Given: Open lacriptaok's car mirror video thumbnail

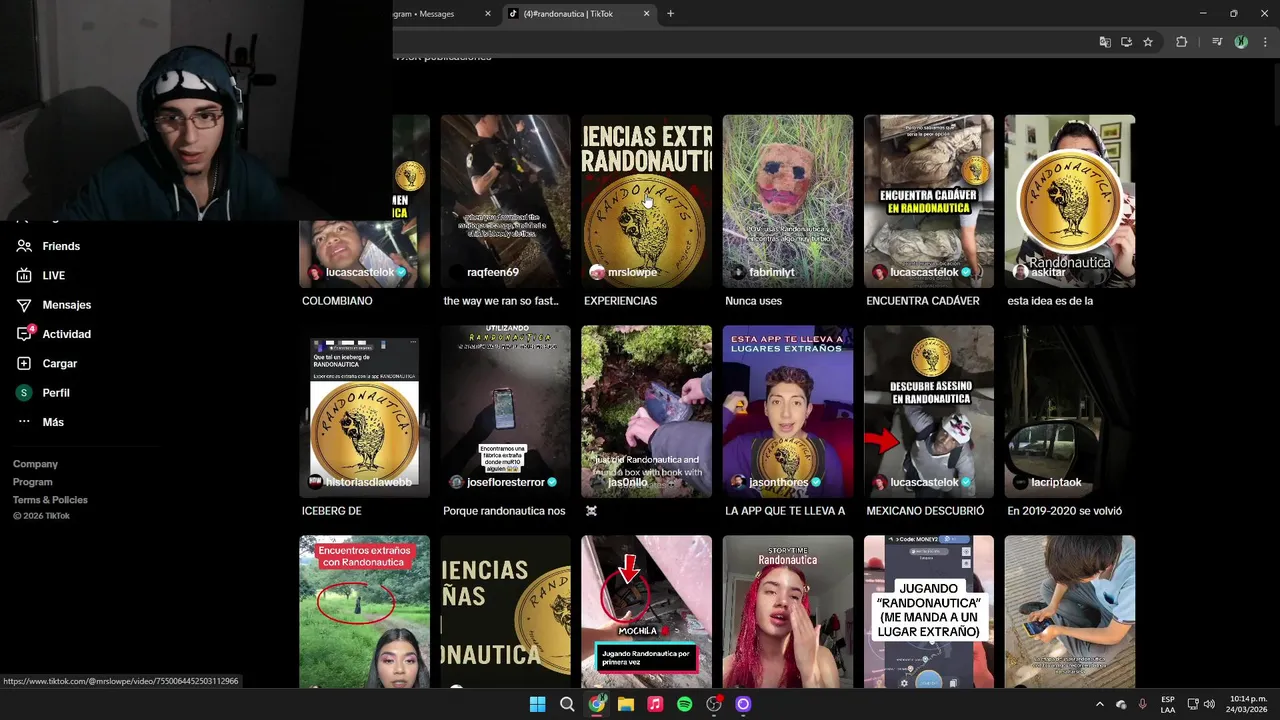Looking at the screenshot, I should [1070, 412].
